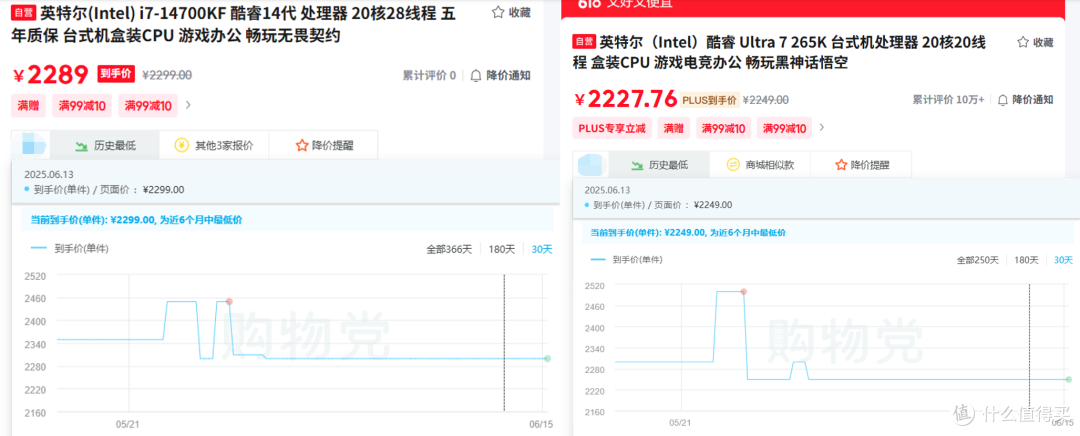This screenshot has height=436, width=1080.
Task: Click green endpoint marker on right chart
Action: tap(1069, 380)
